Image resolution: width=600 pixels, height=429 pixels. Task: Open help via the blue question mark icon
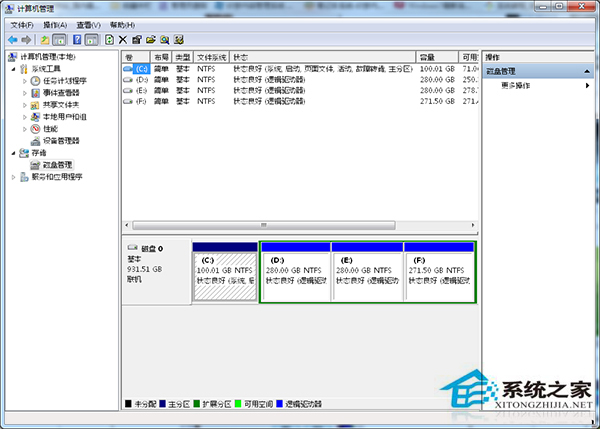click(x=77, y=39)
